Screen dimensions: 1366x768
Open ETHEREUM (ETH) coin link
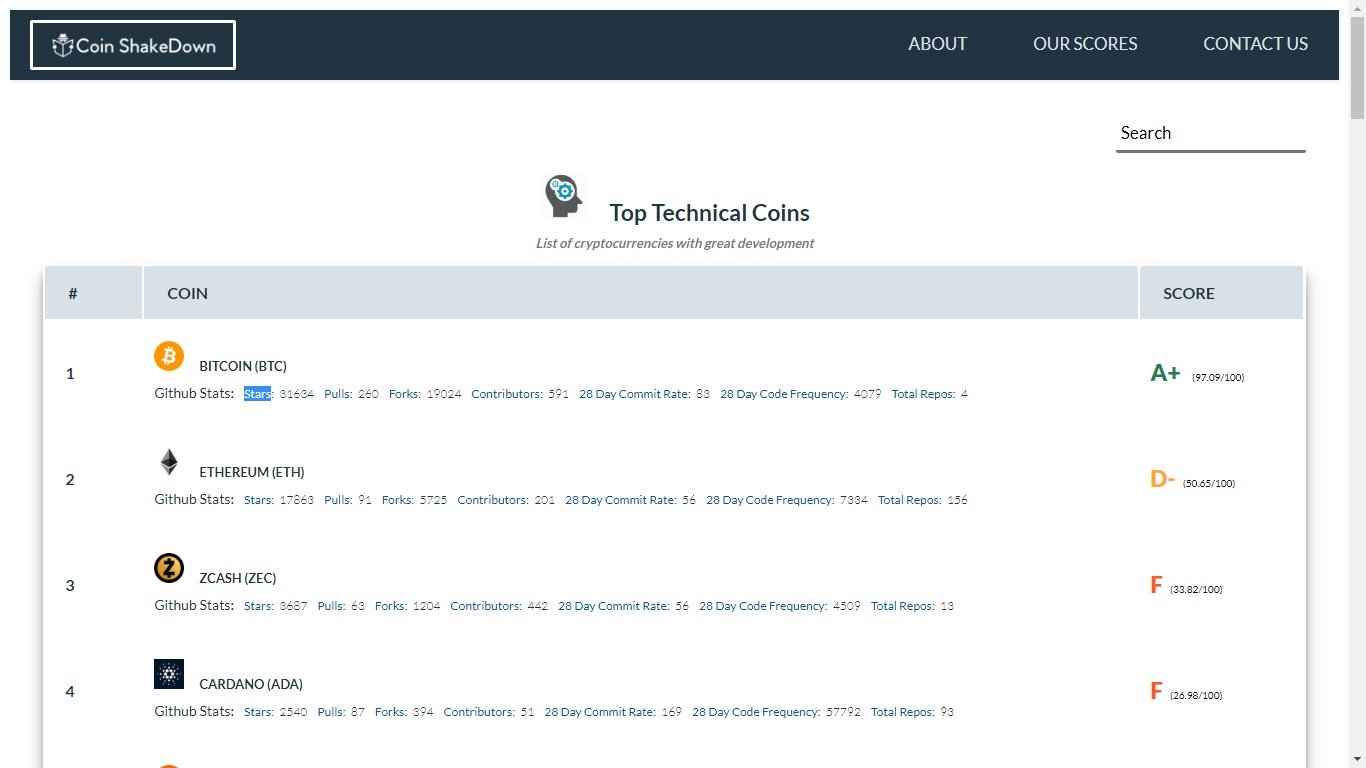[x=252, y=472]
